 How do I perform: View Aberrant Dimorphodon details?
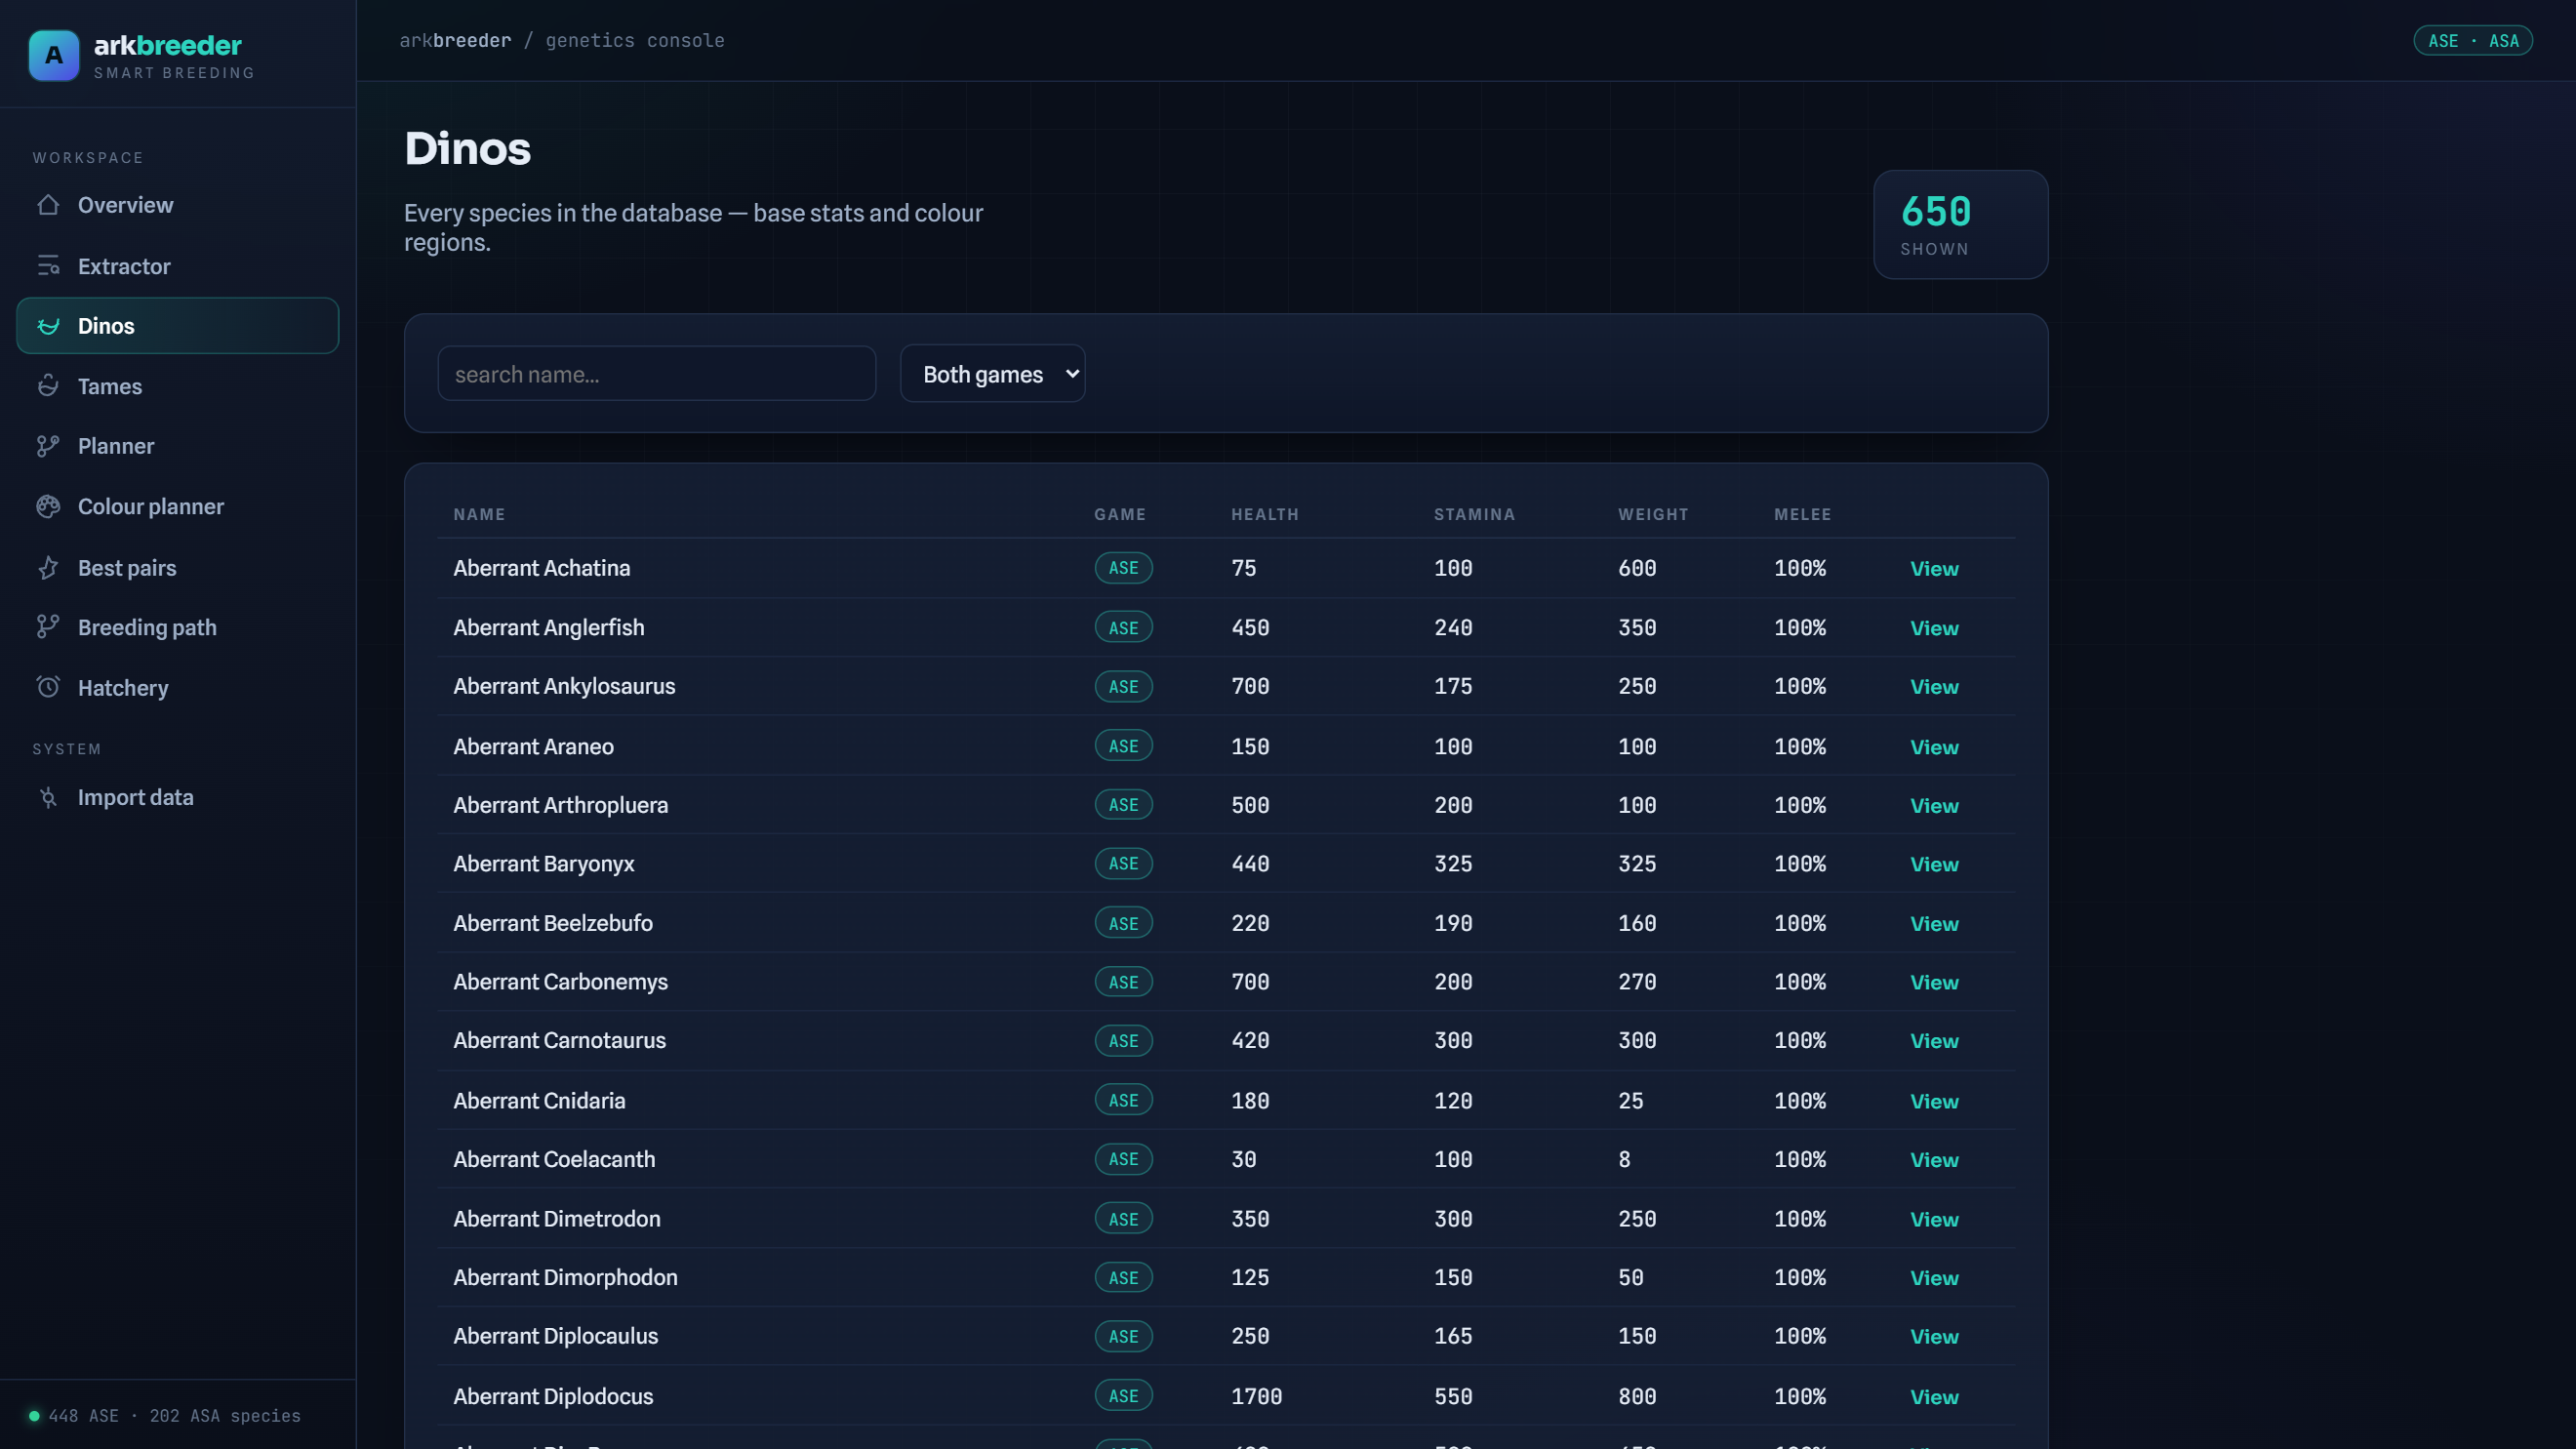click(1933, 1277)
